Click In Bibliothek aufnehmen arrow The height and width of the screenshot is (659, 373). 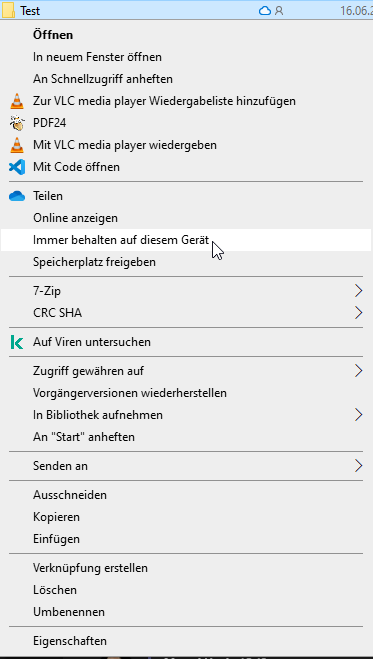tap(358, 415)
